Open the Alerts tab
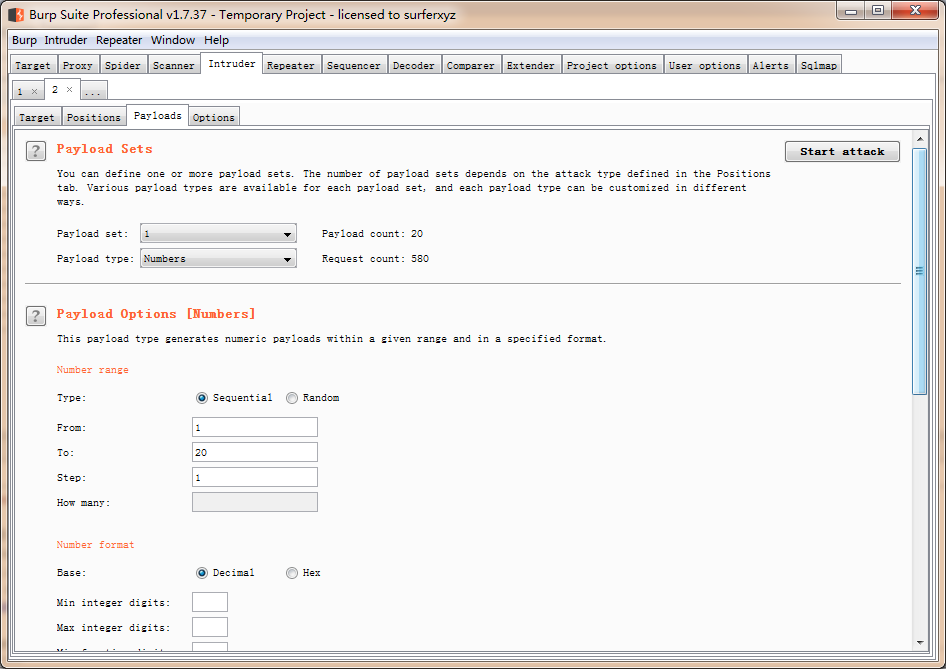The height and width of the screenshot is (669, 946). (770, 65)
